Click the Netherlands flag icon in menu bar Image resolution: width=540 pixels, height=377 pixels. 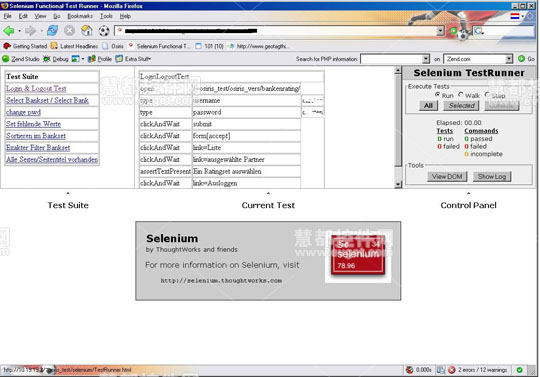tap(515, 16)
